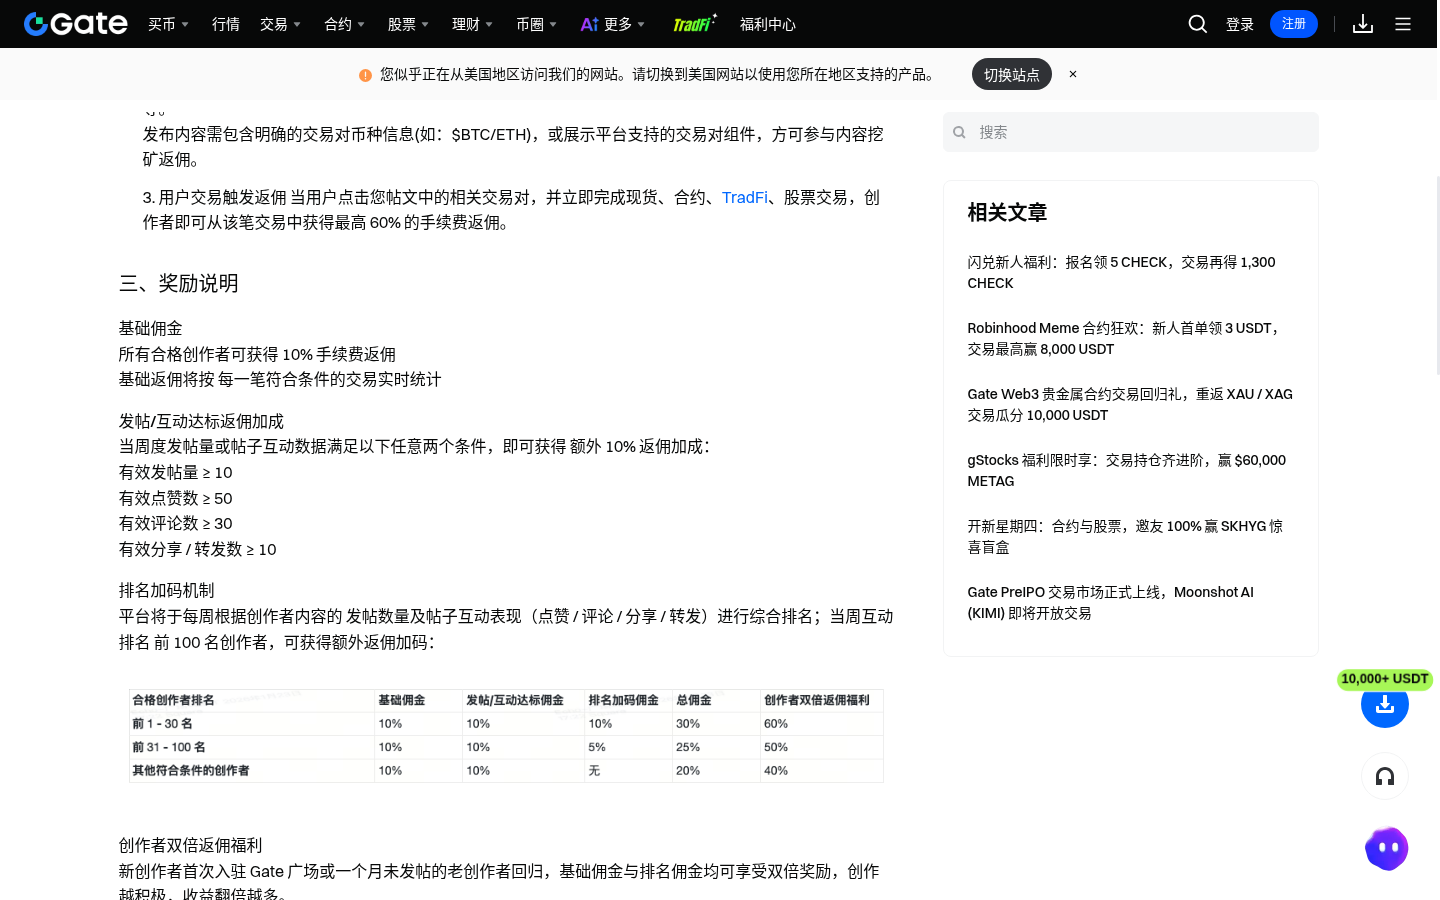Click the 10,000+ USDT badge
This screenshot has width=1440, height=900.
pos(1385,679)
